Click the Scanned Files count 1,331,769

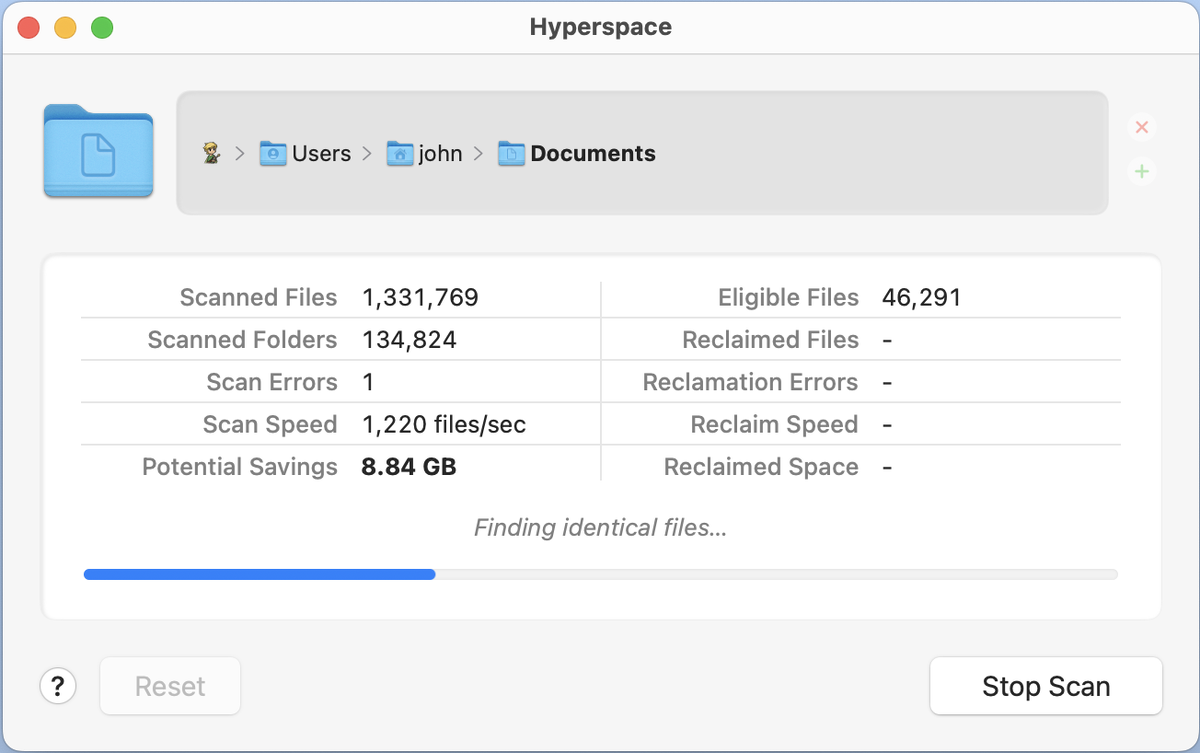click(420, 297)
